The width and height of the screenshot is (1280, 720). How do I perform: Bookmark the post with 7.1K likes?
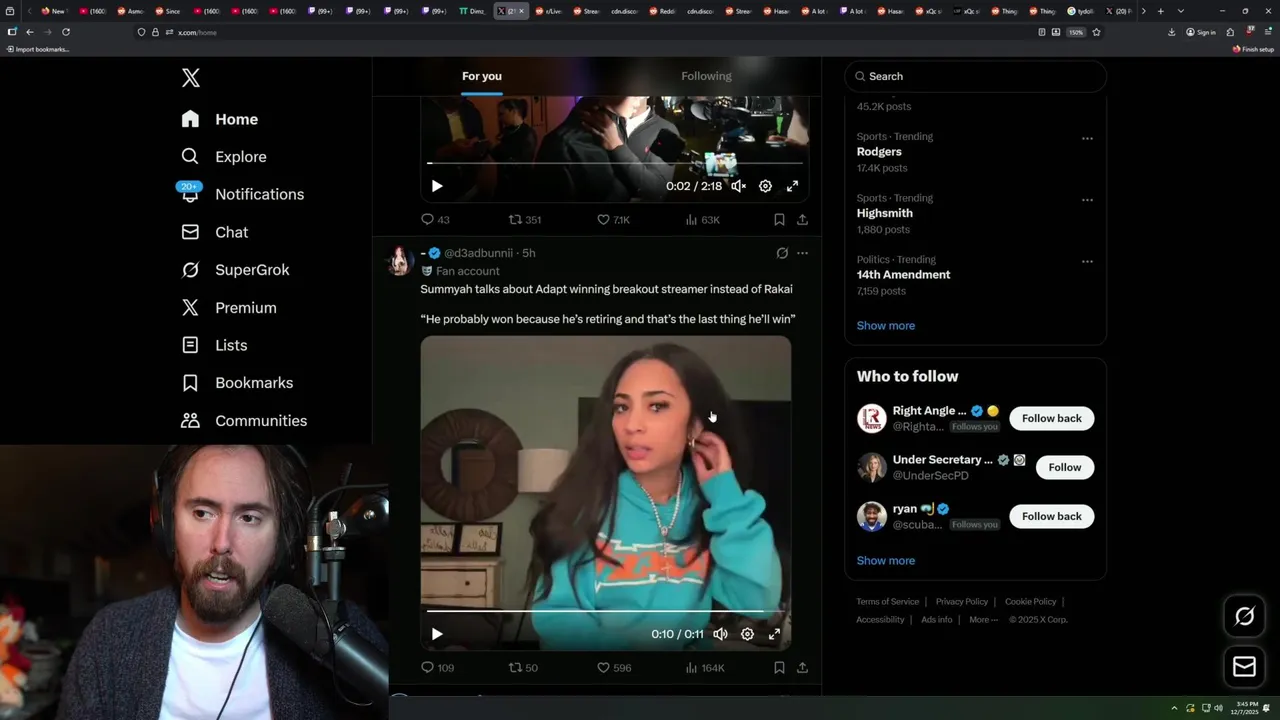[779, 220]
